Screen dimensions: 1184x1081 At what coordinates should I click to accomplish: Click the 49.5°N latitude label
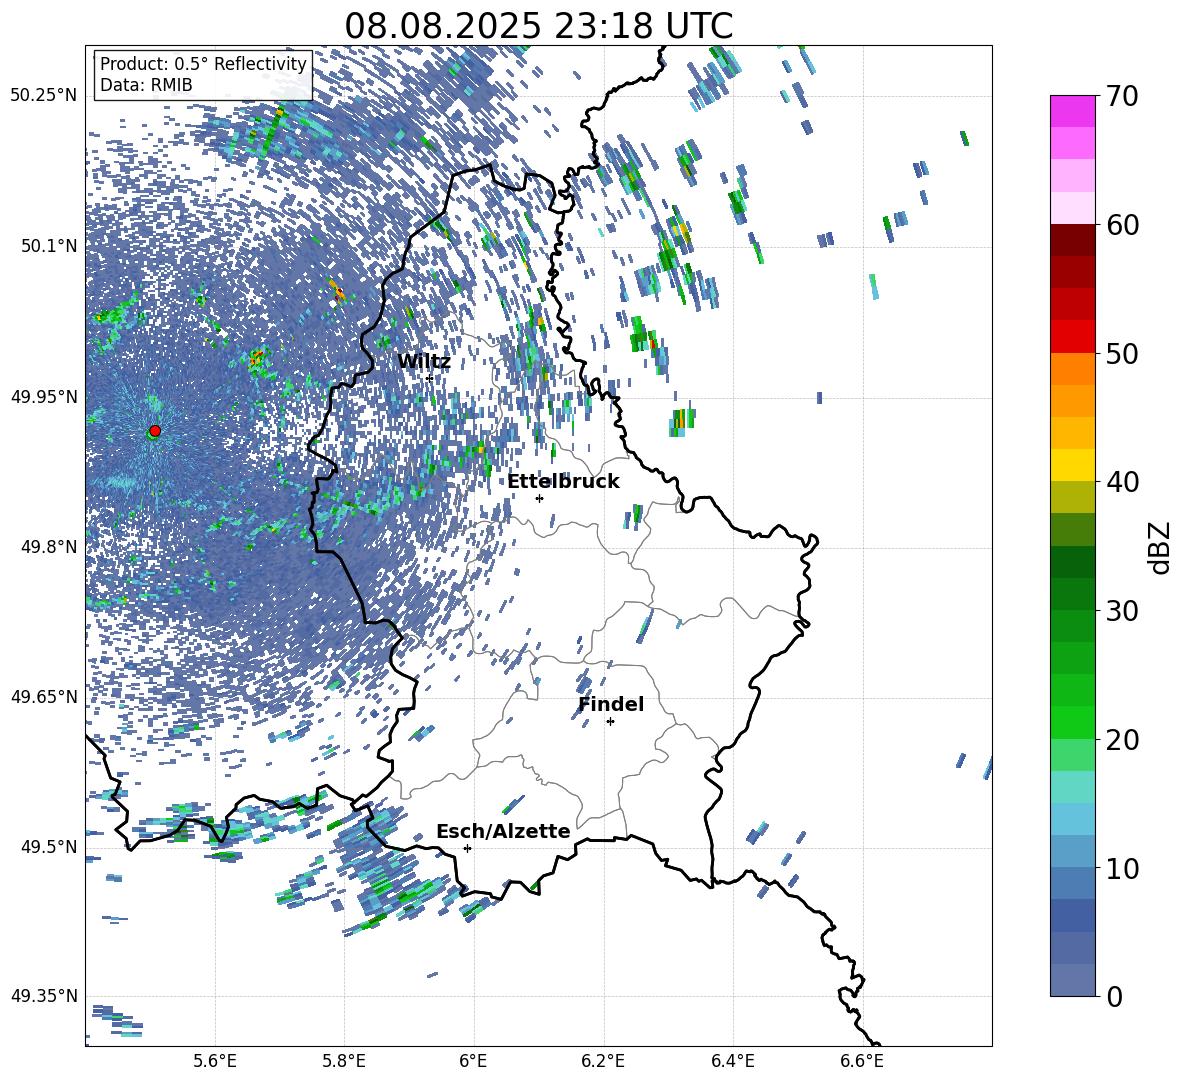tap(48, 847)
